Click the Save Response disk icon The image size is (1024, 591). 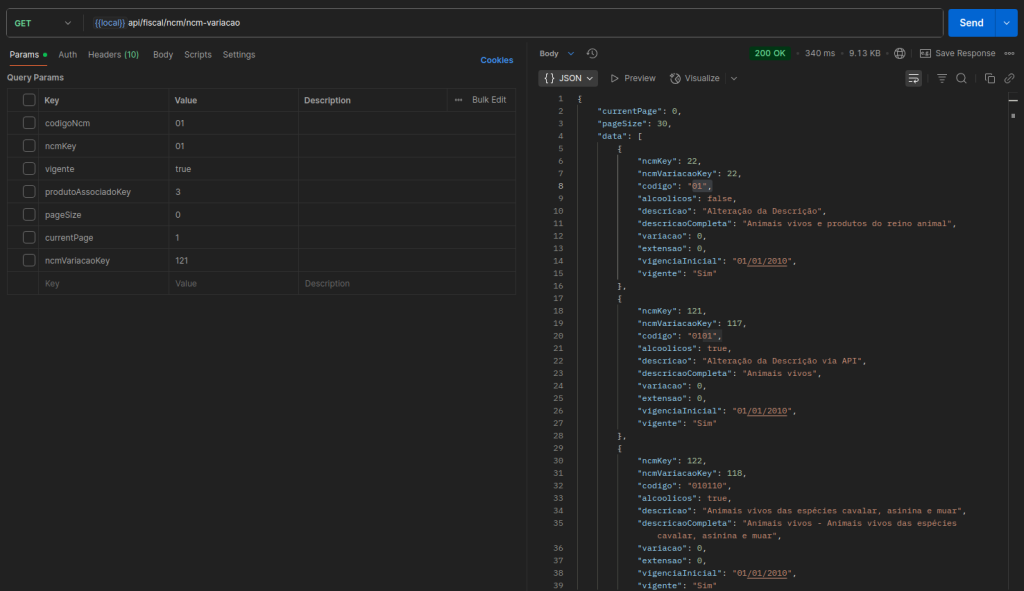(x=925, y=54)
